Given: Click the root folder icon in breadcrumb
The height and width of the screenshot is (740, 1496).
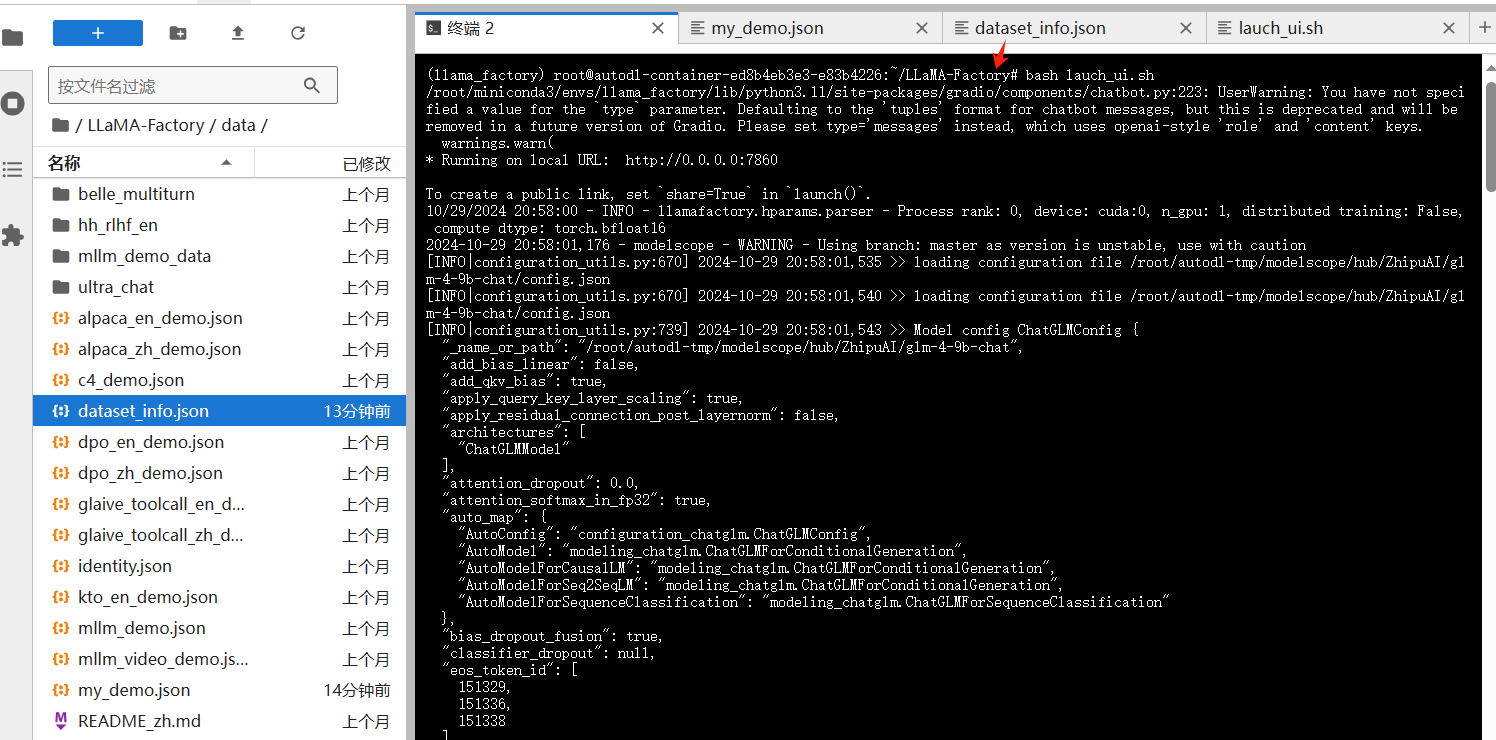Looking at the screenshot, I should tap(60, 126).
